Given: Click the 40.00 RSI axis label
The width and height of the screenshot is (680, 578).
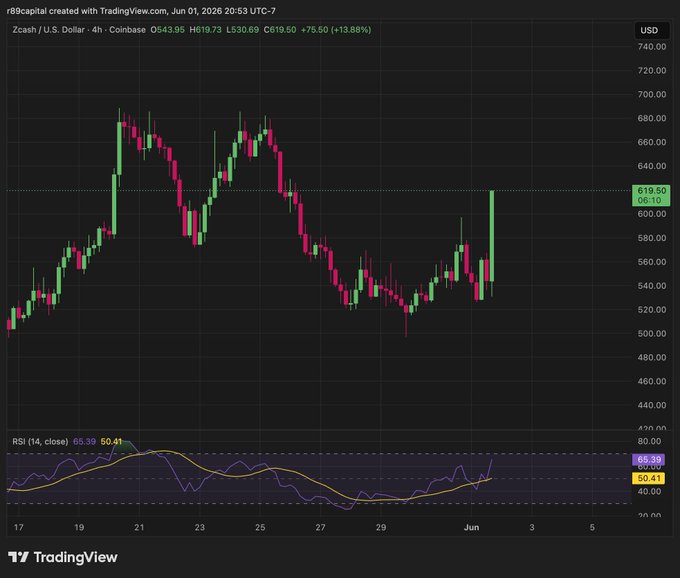Looking at the screenshot, I should click(649, 491).
